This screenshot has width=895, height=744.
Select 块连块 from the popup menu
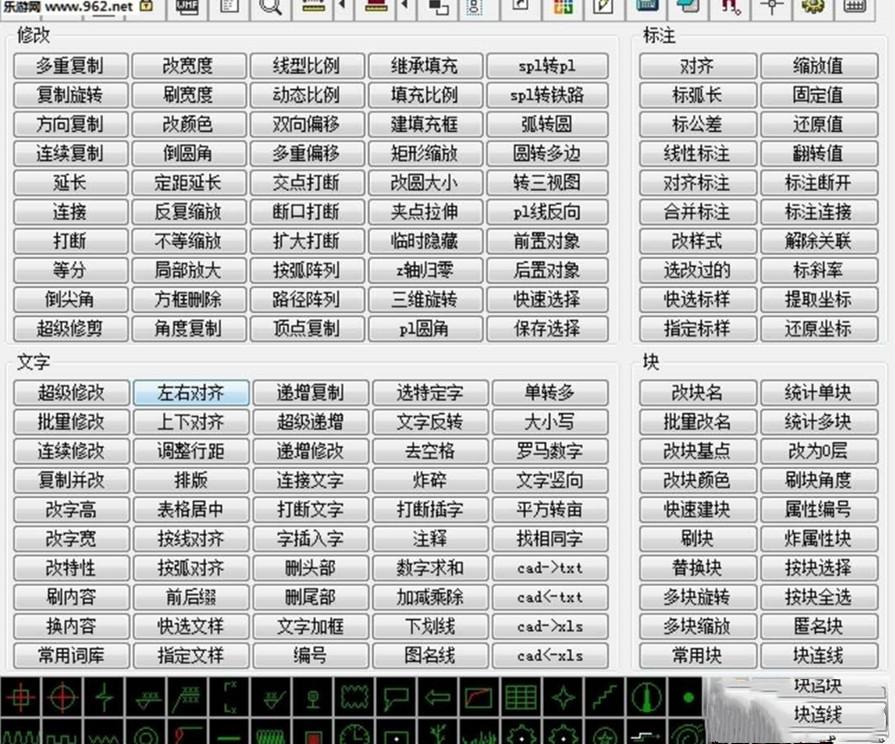[817, 687]
